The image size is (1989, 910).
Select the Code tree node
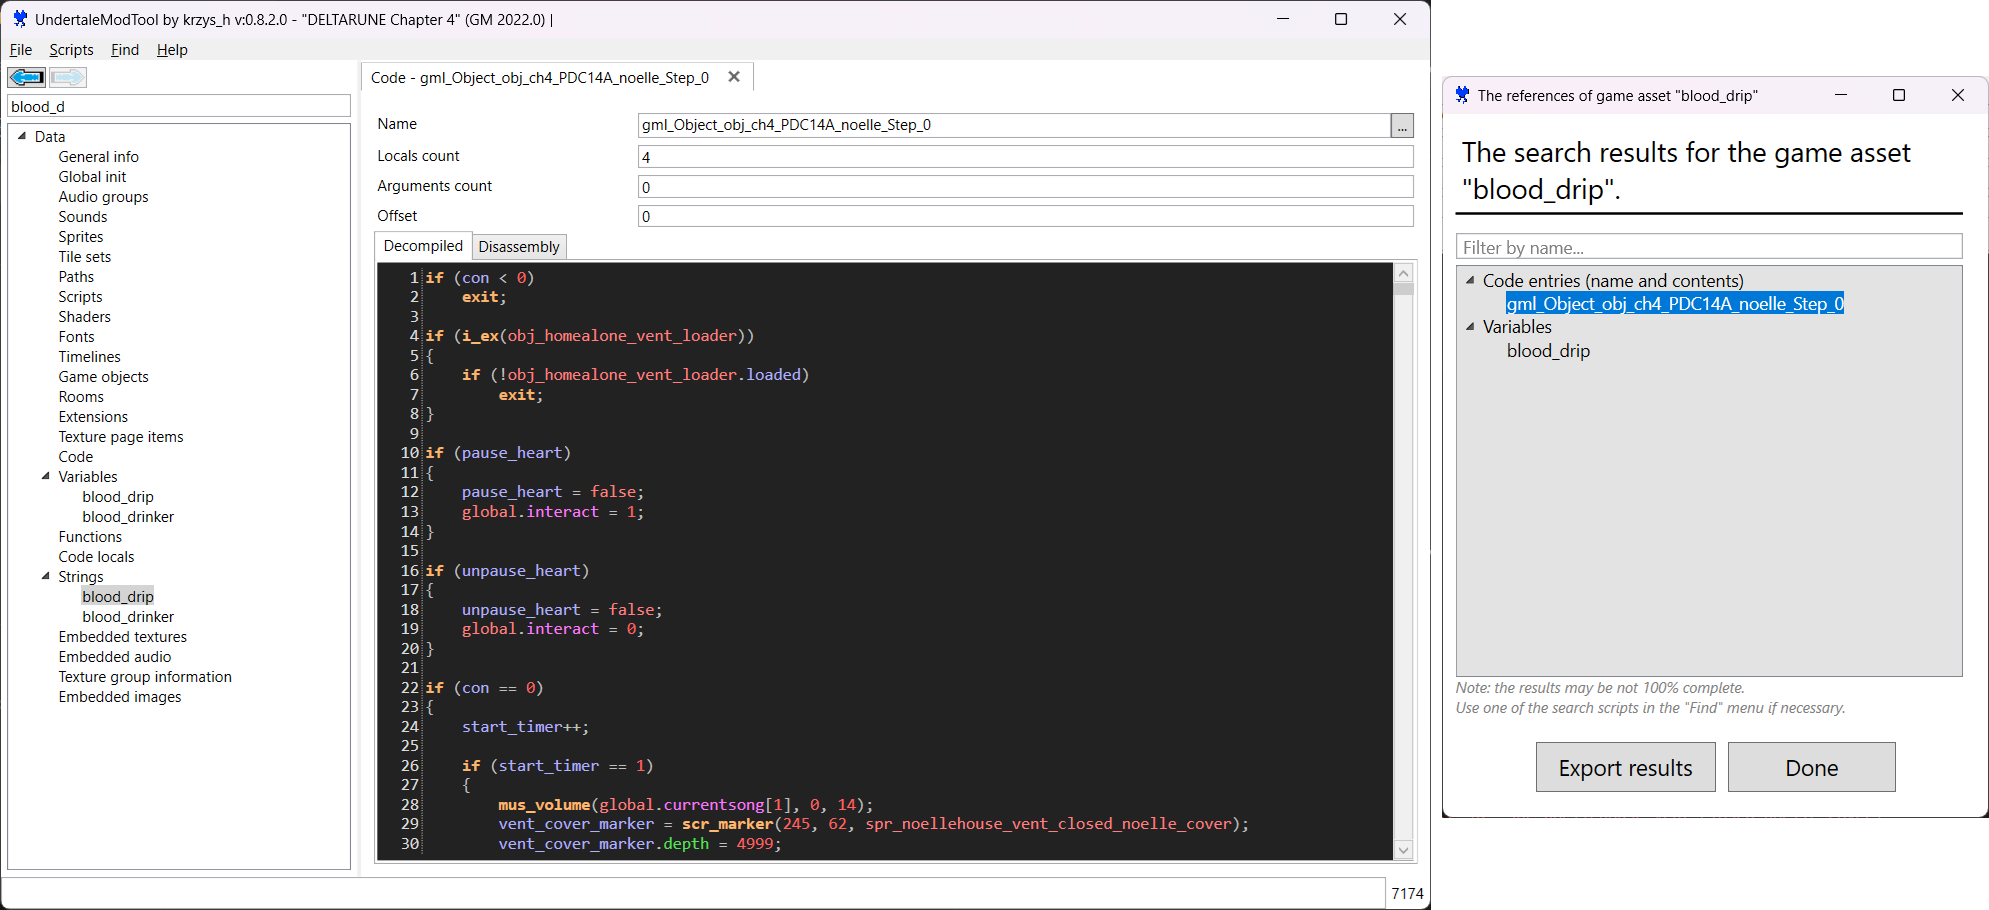pos(76,457)
